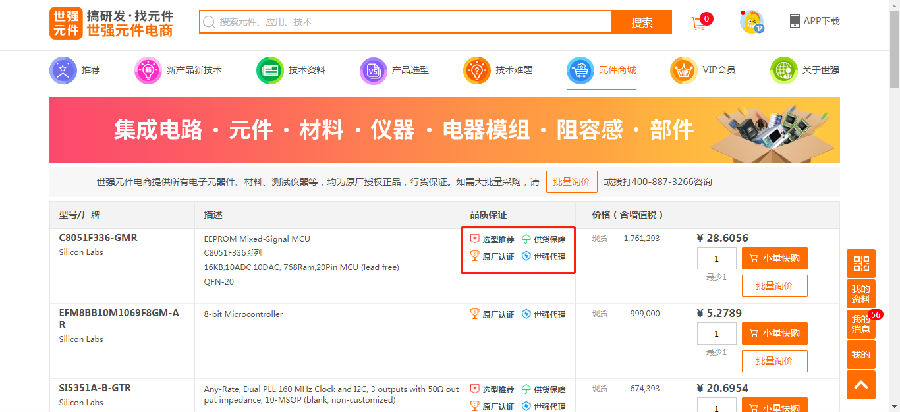Click the 关于世强 green icon
Viewport: 900px width, 412px height.
783,70
